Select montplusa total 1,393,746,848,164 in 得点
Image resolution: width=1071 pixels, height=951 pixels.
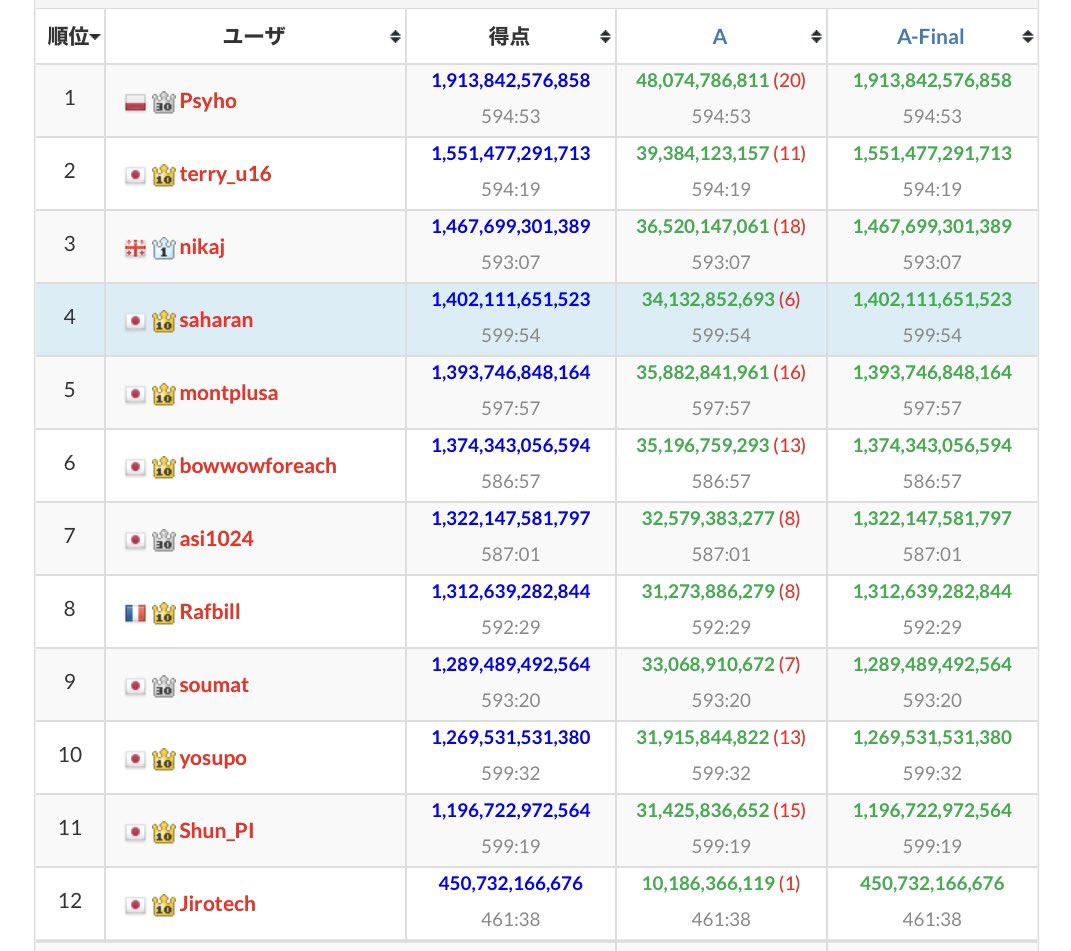(x=511, y=373)
